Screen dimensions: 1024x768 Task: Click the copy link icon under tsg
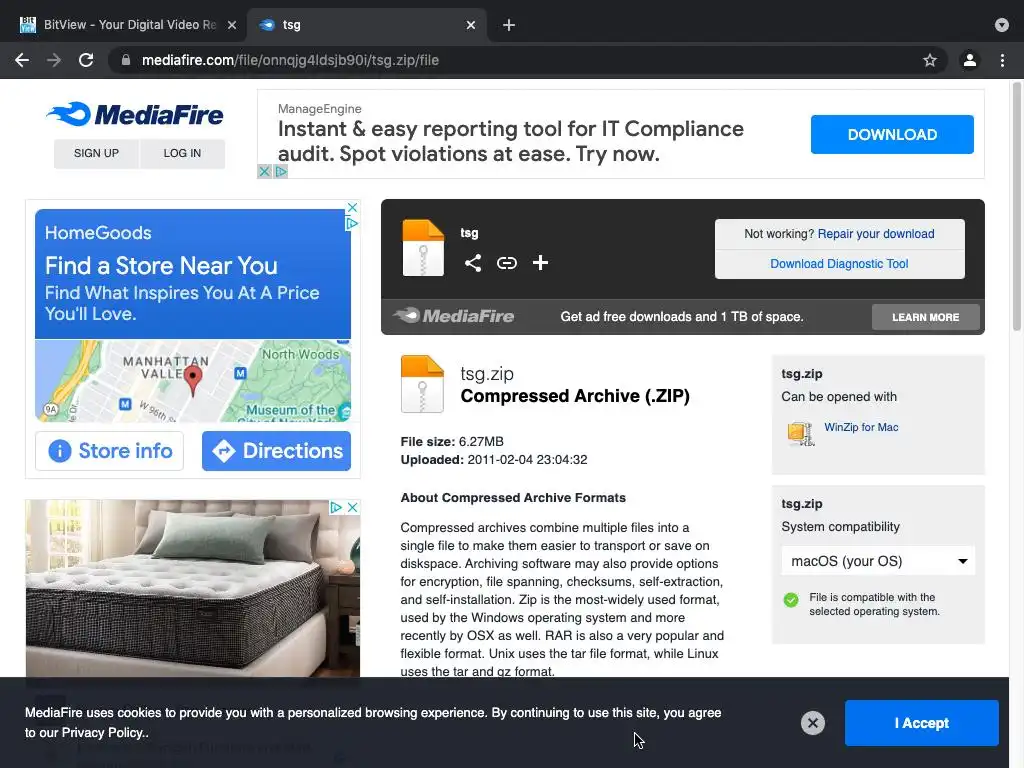tap(507, 263)
